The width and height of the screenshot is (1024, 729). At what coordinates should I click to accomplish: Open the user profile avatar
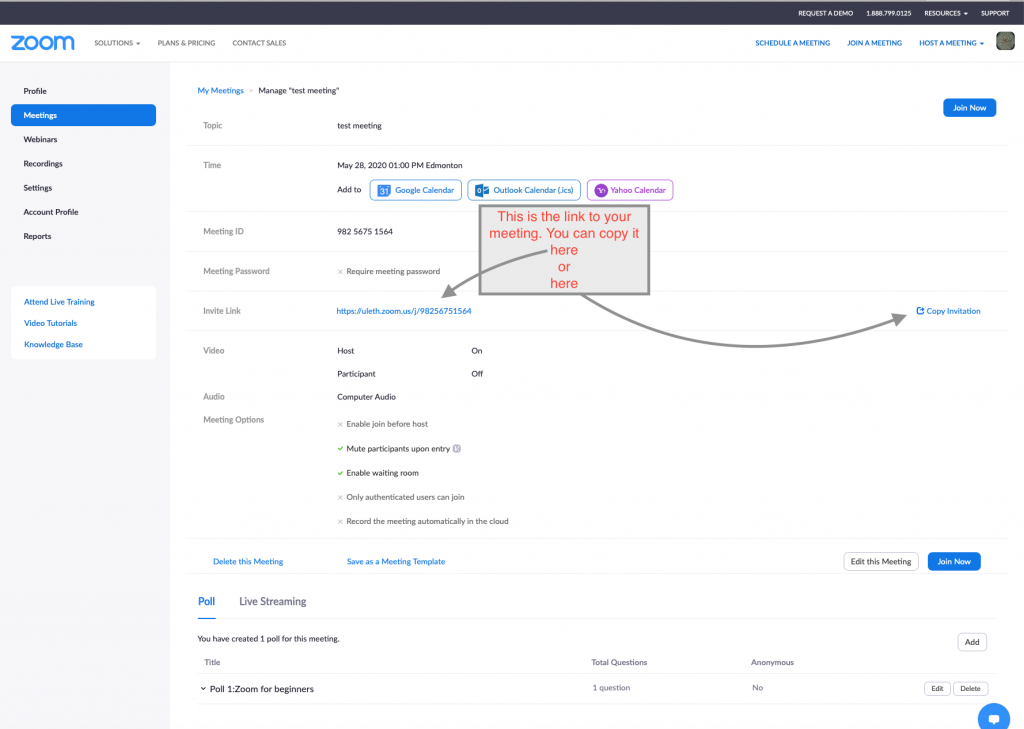coord(1005,41)
